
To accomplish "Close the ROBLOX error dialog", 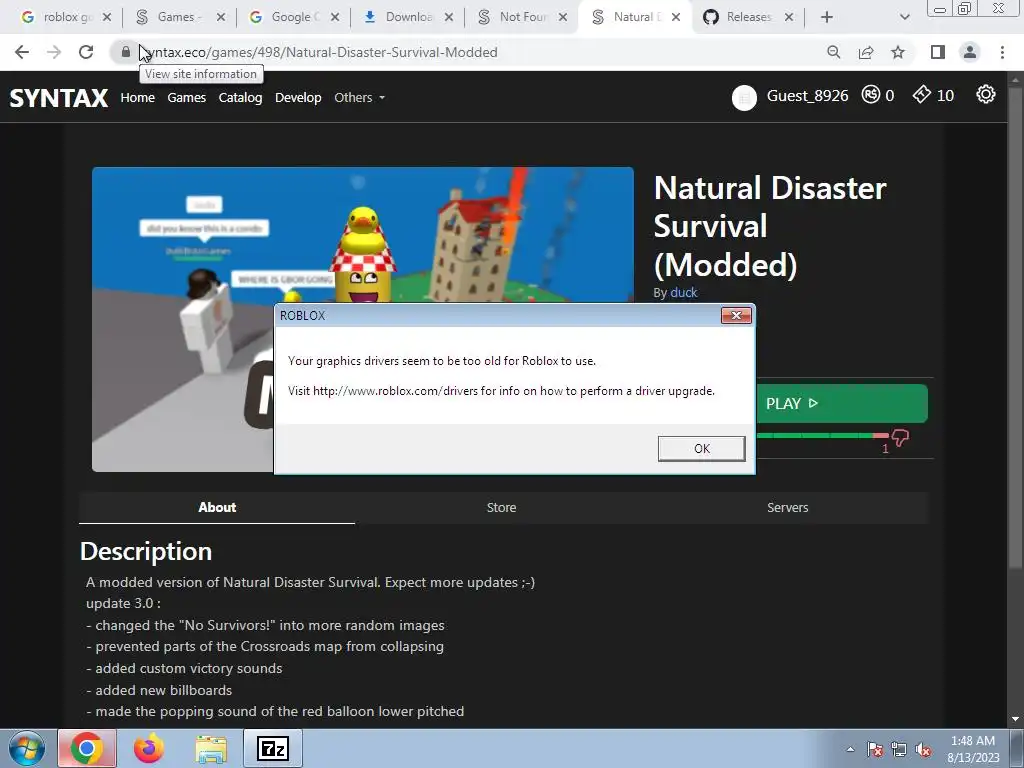I will (736, 315).
